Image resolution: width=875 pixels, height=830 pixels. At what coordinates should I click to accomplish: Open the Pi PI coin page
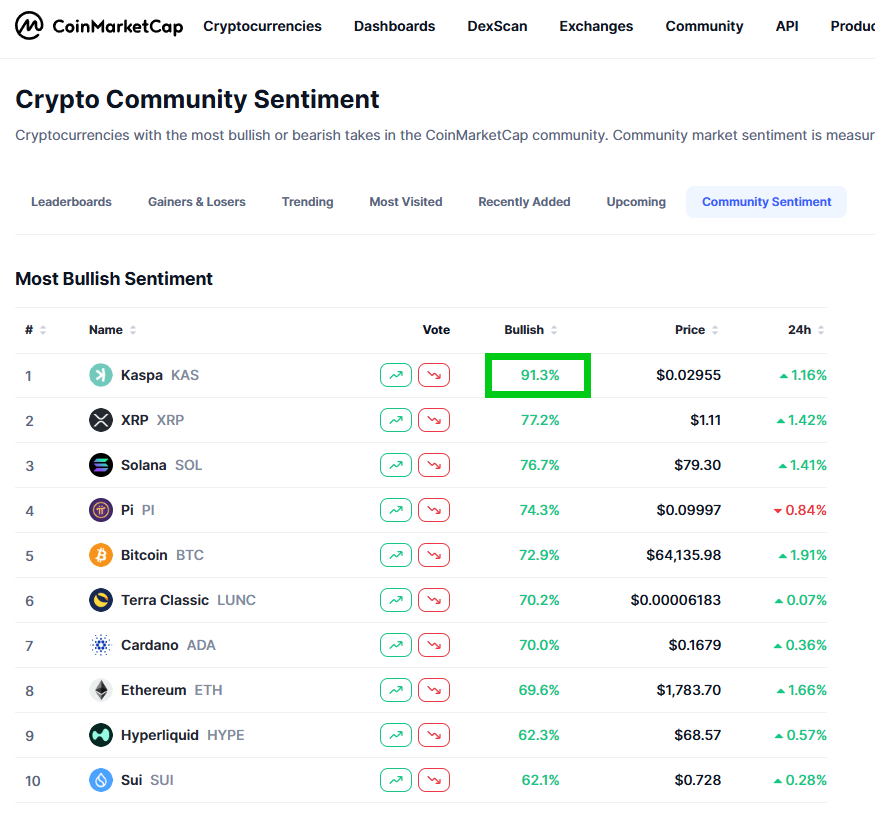(138, 510)
